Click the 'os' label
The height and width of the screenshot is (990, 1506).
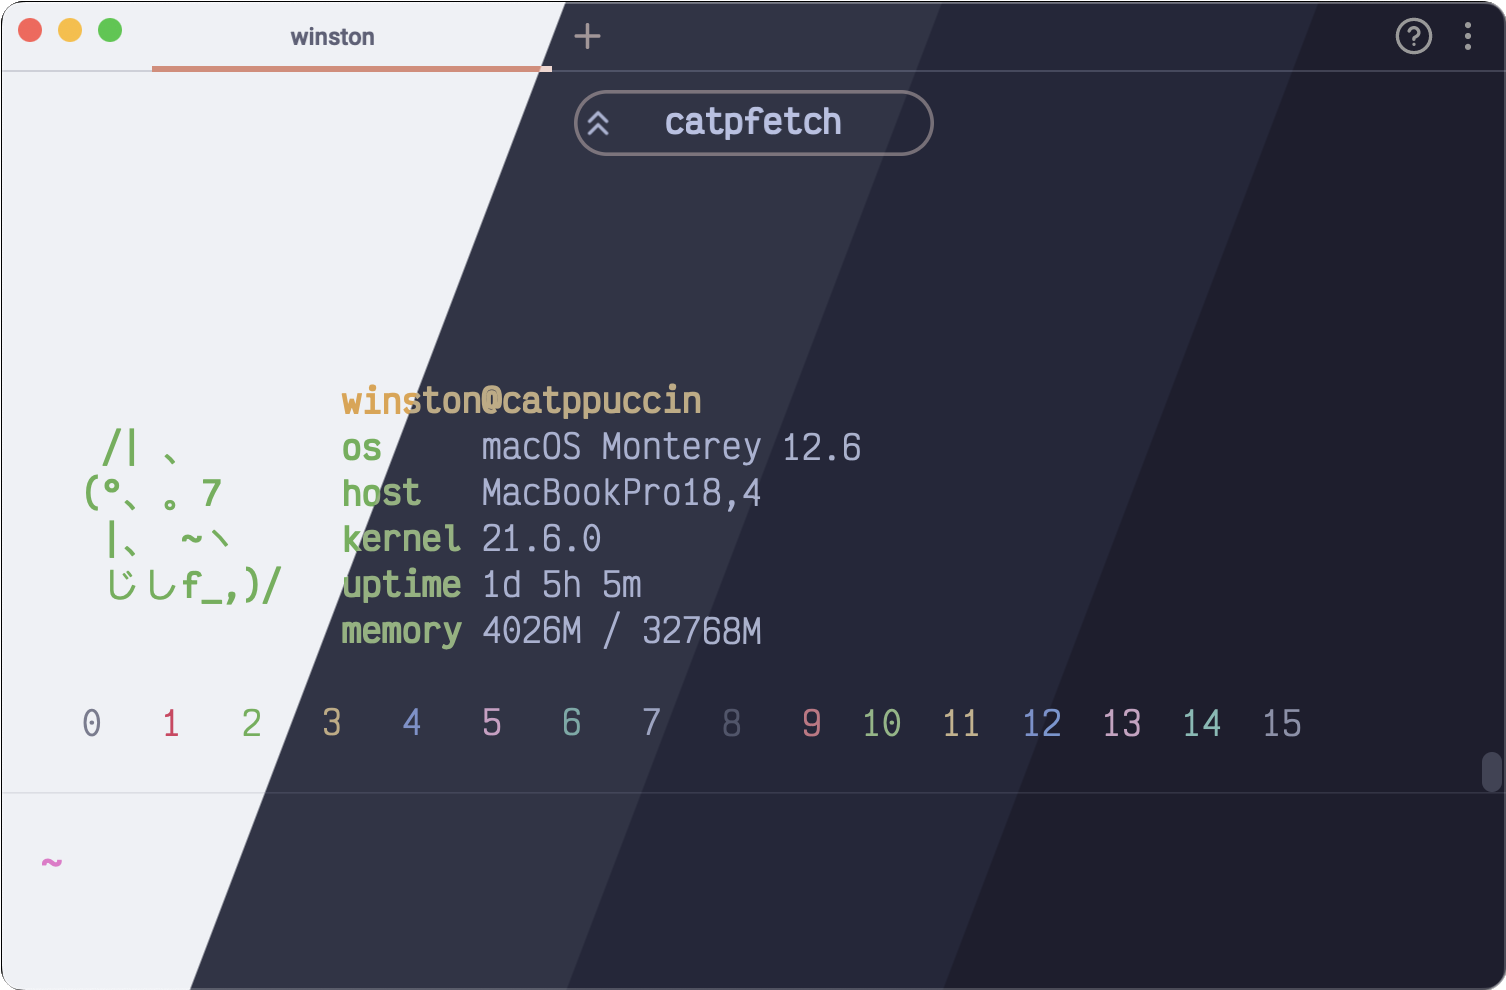(x=361, y=449)
